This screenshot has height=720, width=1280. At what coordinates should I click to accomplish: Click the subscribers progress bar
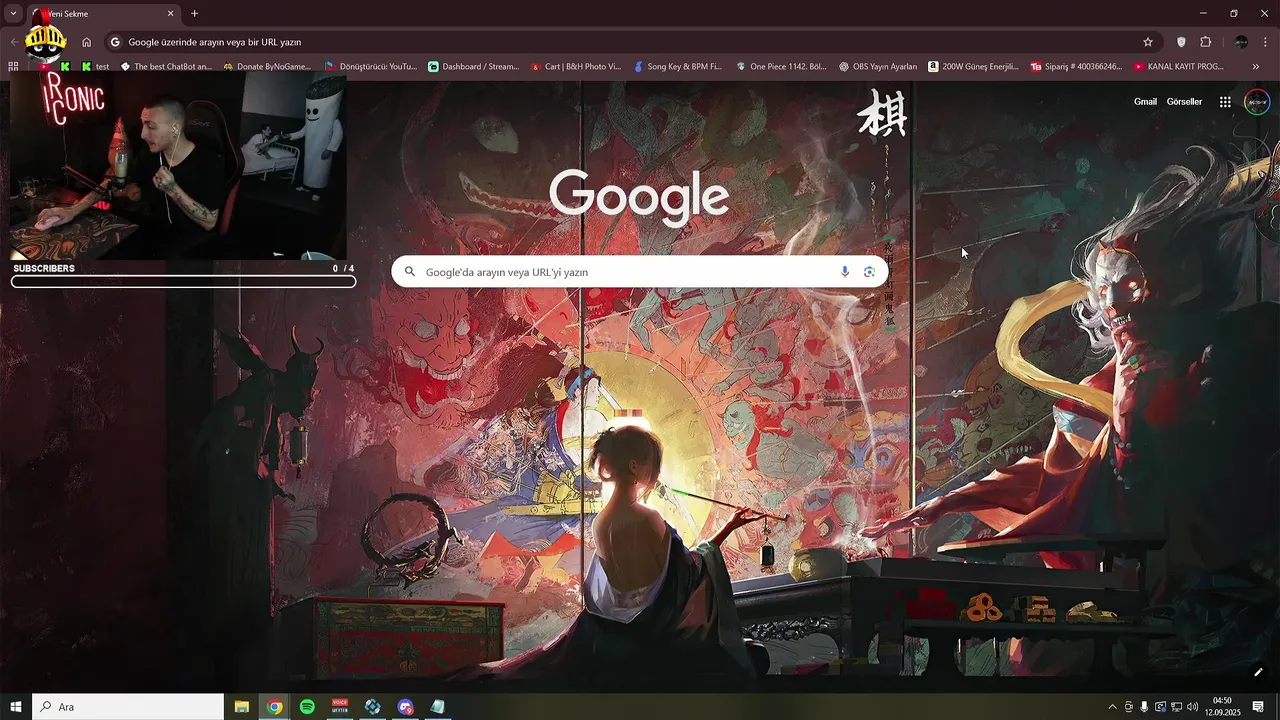pyautogui.click(x=183, y=282)
